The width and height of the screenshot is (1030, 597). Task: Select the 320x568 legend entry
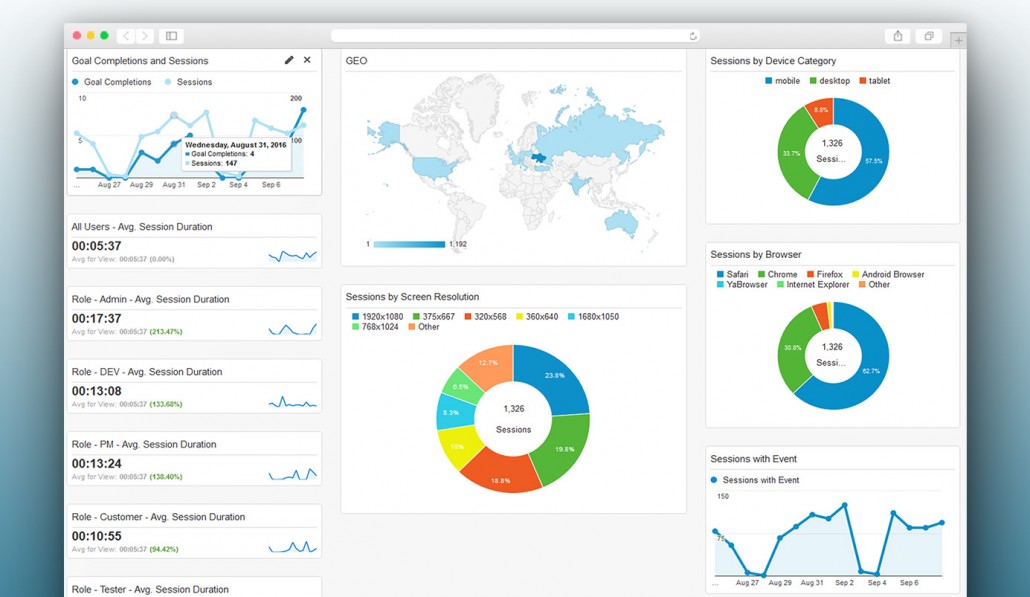click(485, 317)
